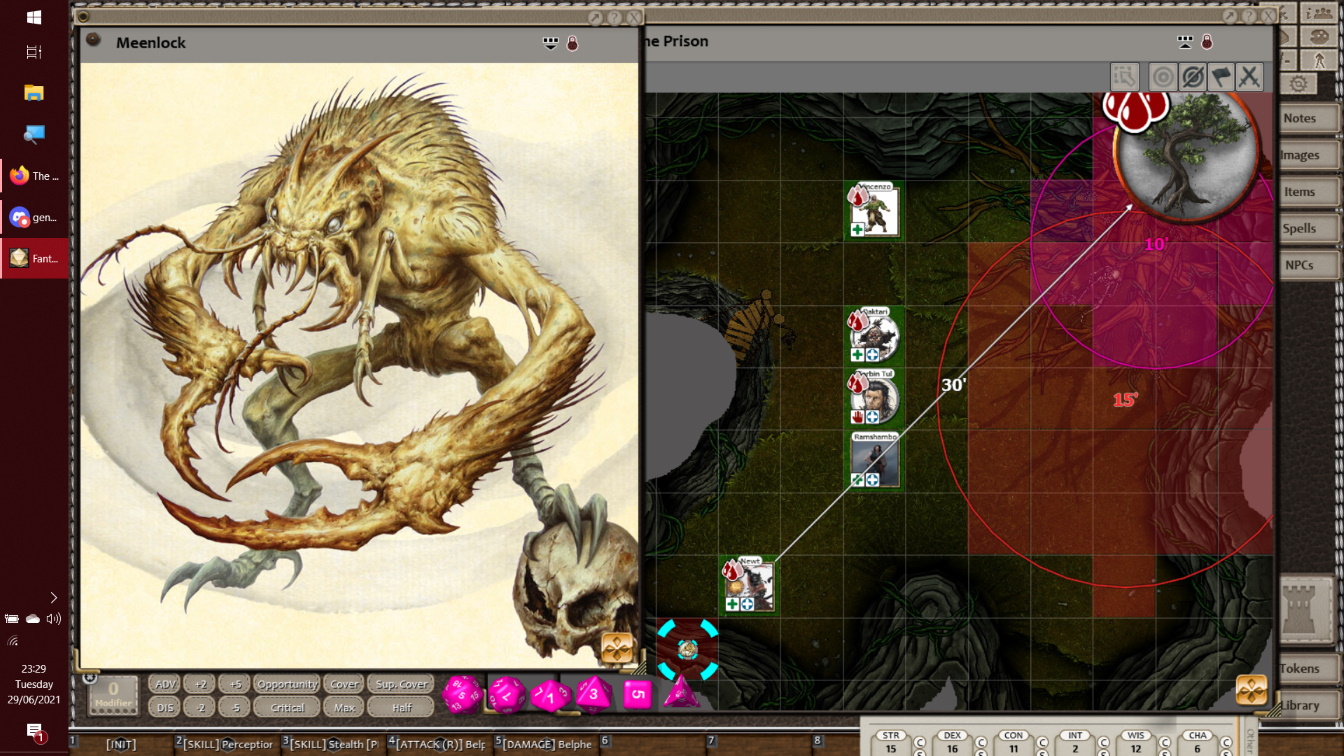Click the map corner orange link icon
Viewport: 1344px width, 756px height.
tap(1252, 690)
